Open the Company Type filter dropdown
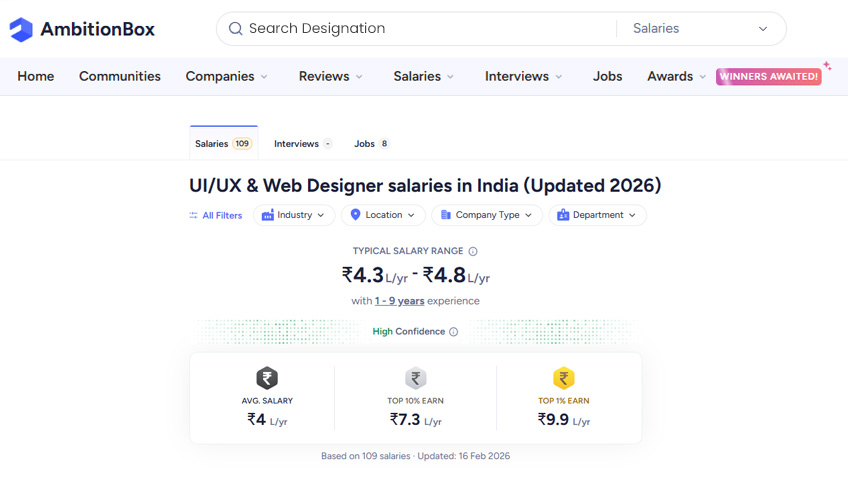Screen dimensions: 848x477 (x=487, y=215)
